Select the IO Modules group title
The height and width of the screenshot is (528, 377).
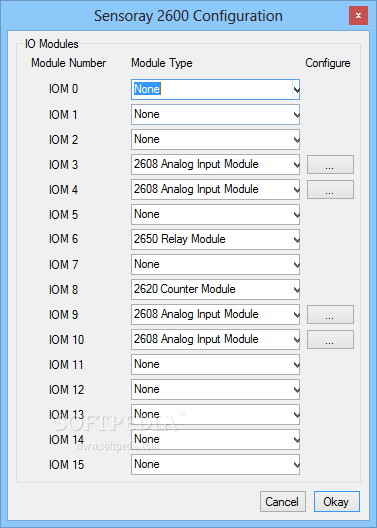coord(52,44)
